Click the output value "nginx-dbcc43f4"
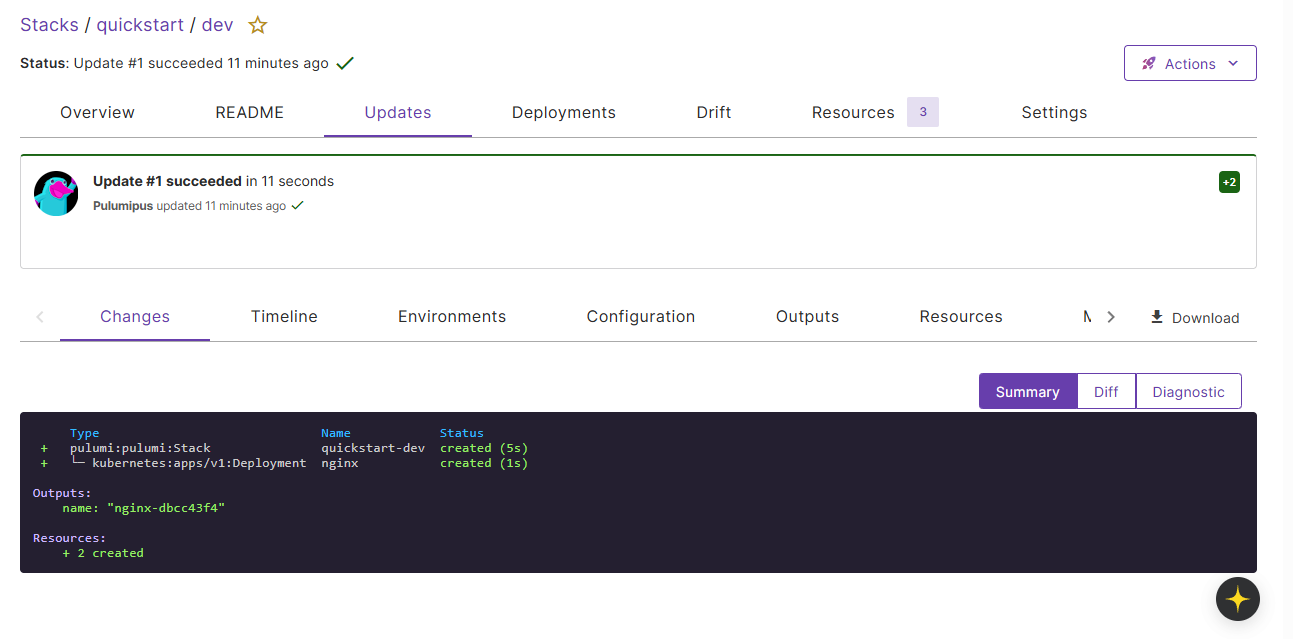 pos(166,508)
